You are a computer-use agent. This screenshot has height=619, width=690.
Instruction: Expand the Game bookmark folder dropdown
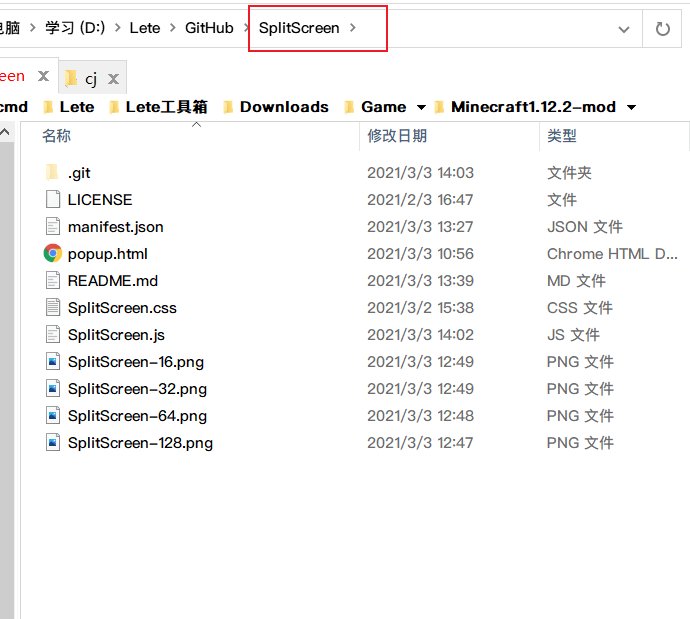[x=421, y=107]
